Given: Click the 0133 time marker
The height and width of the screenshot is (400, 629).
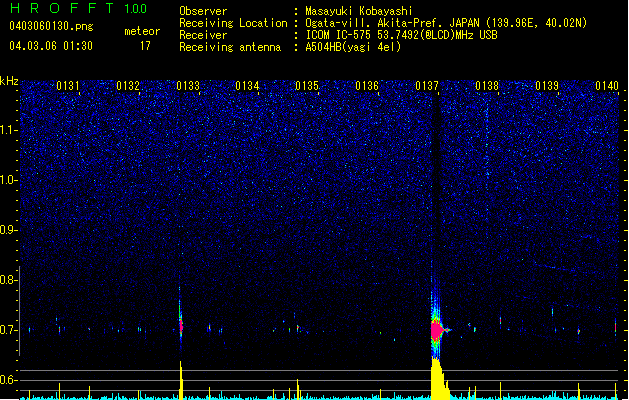Looking at the screenshot, I should click(188, 86).
